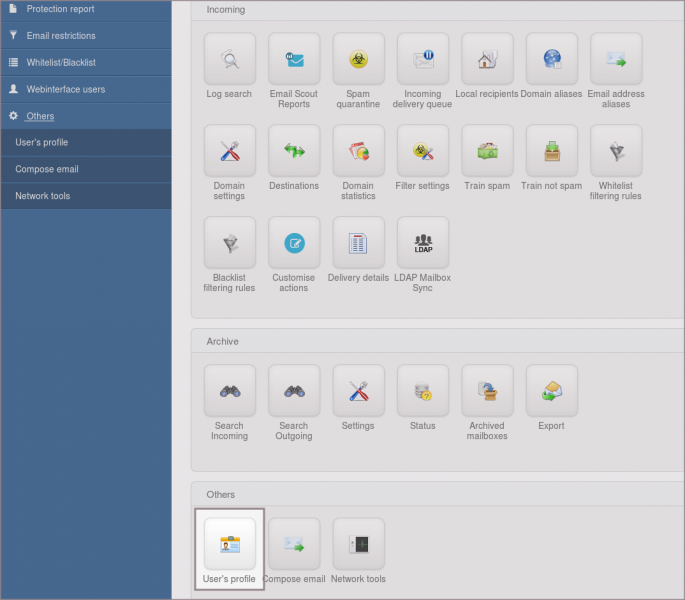Screen dimensions: 685x600
Task: Click the Train spam icon
Action: (x=487, y=151)
